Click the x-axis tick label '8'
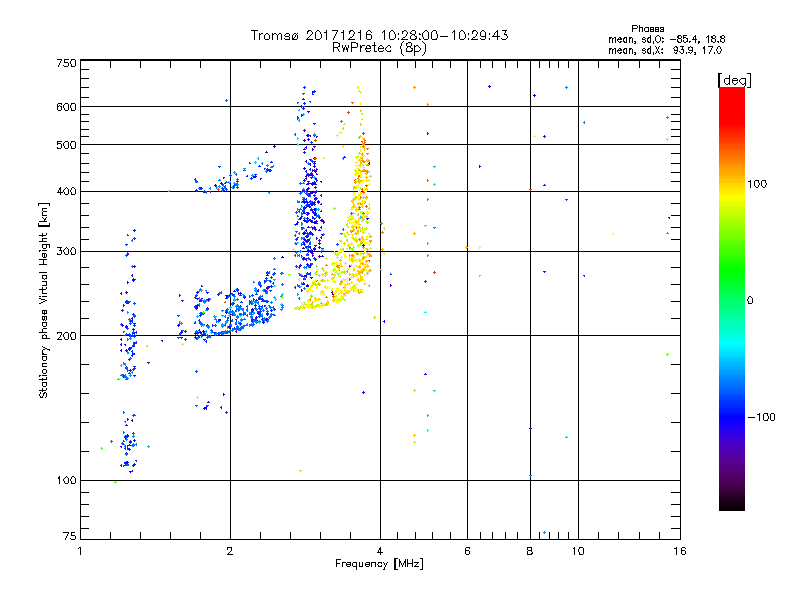 click(x=530, y=551)
